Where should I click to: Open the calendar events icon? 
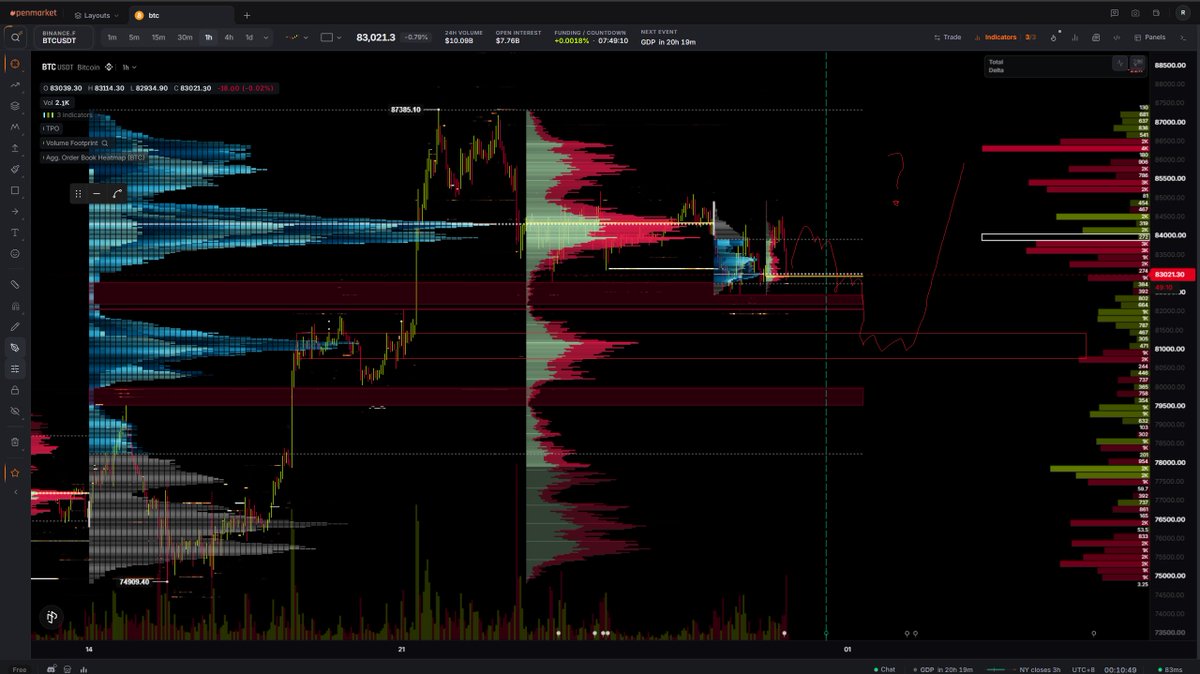[x=1095, y=37]
